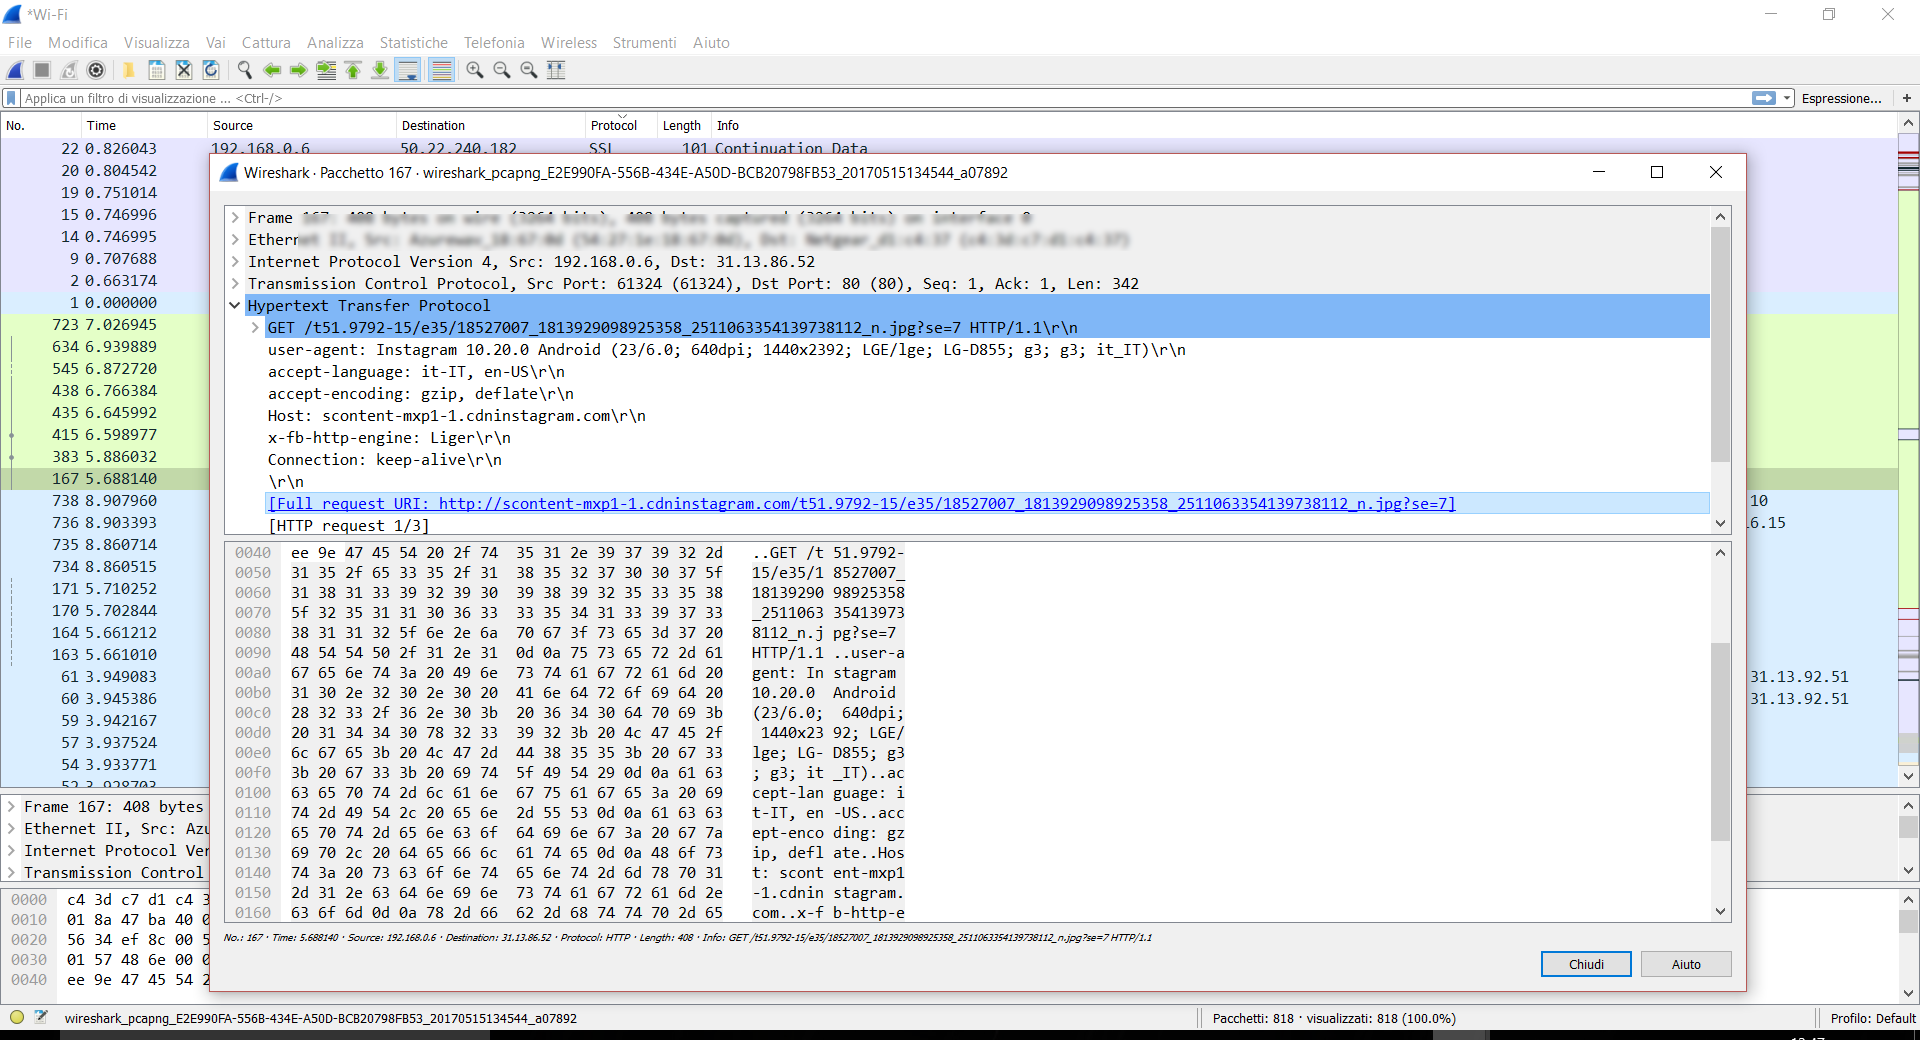
Task: Click Profilo: Default in status bar
Action: 1872,1018
